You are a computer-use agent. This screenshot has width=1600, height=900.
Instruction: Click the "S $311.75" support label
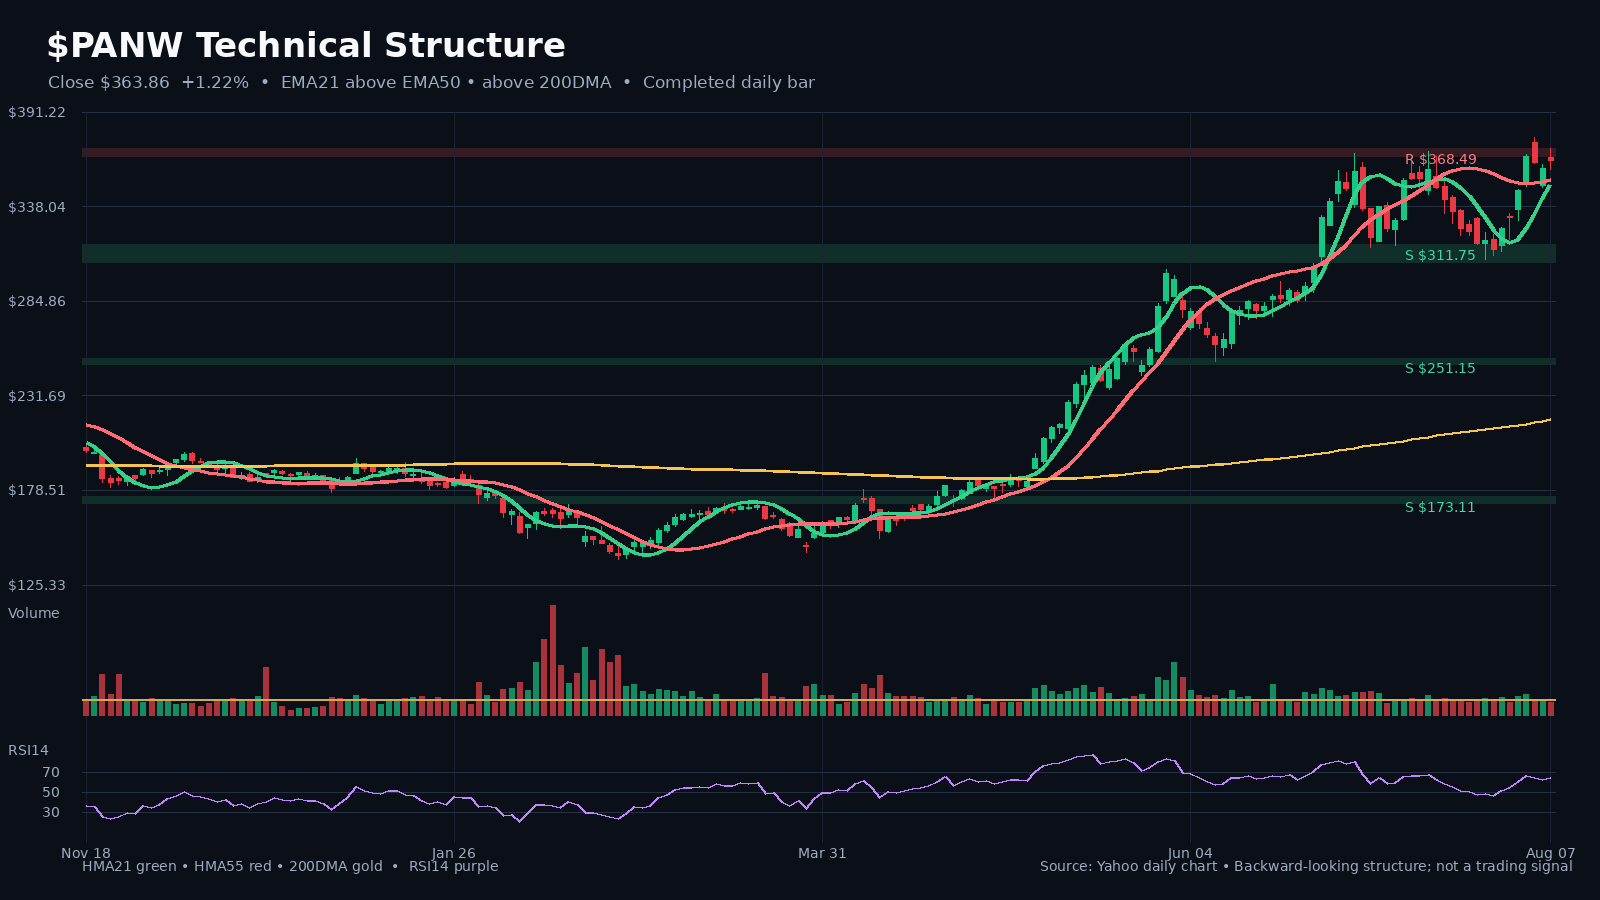[x=1440, y=255]
